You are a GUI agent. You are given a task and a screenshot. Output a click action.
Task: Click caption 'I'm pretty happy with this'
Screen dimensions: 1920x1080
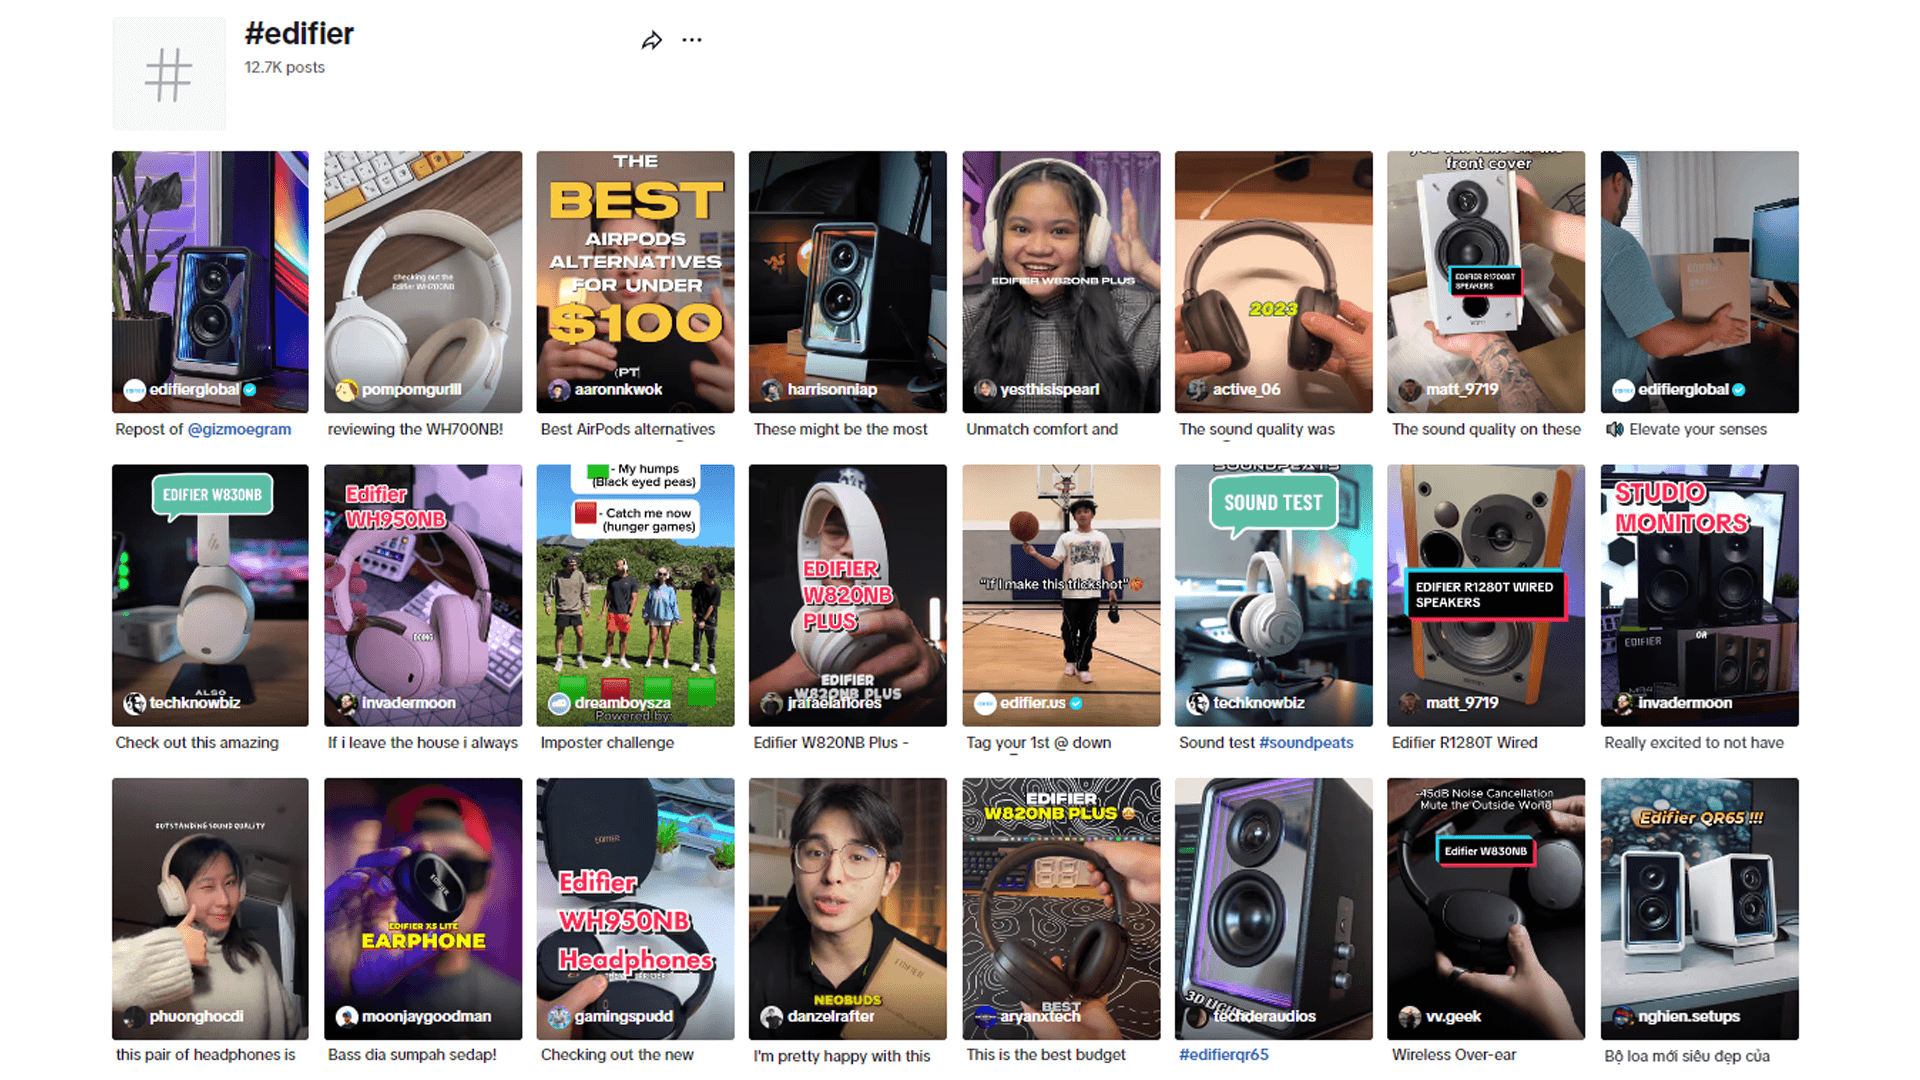tap(841, 1055)
